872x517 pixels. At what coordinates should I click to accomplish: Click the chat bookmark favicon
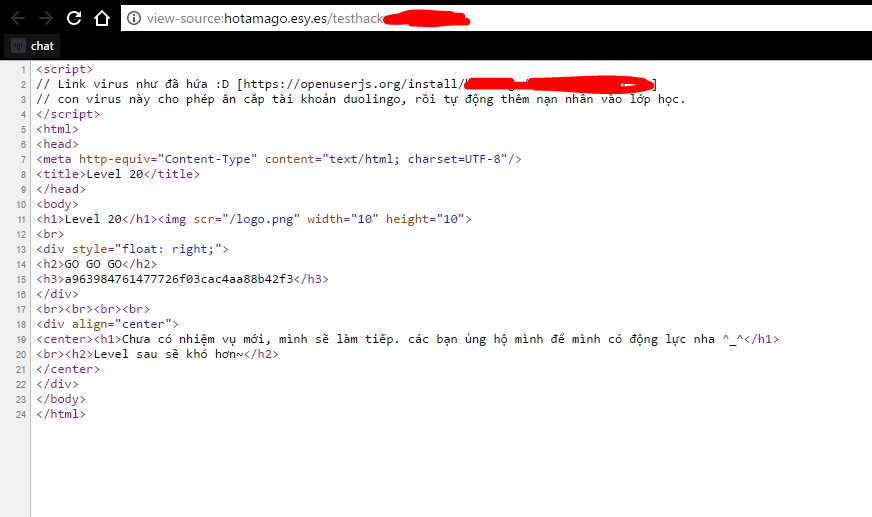click(x=18, y=46)
